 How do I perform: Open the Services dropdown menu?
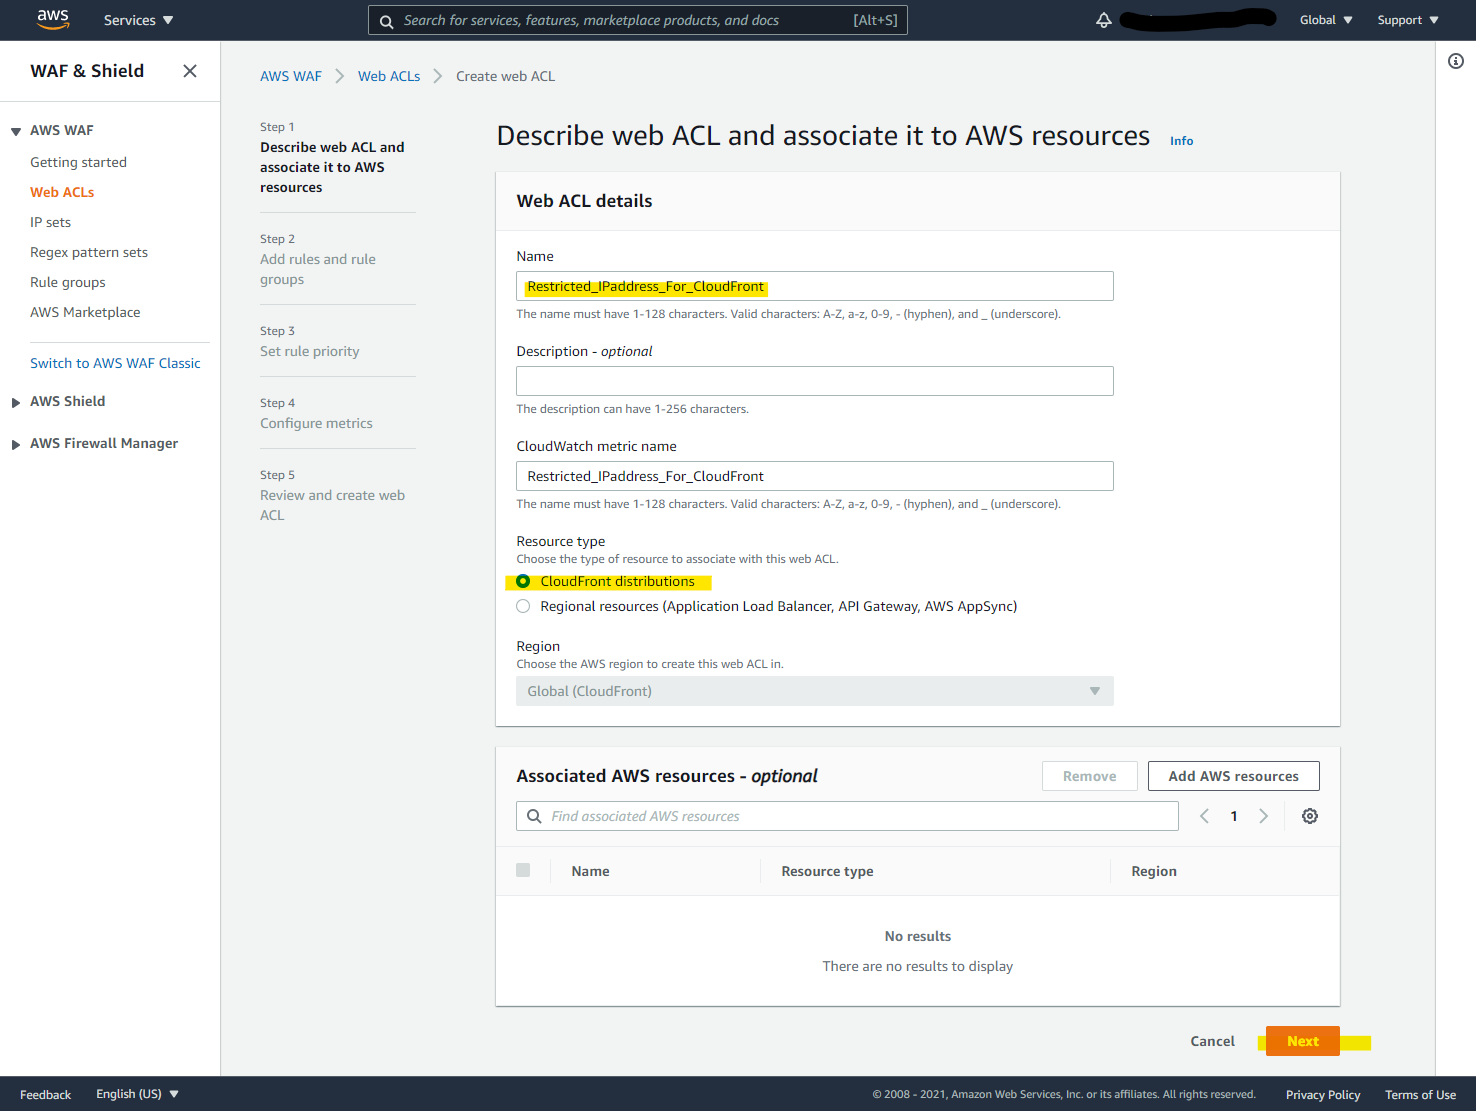point(138,20)
